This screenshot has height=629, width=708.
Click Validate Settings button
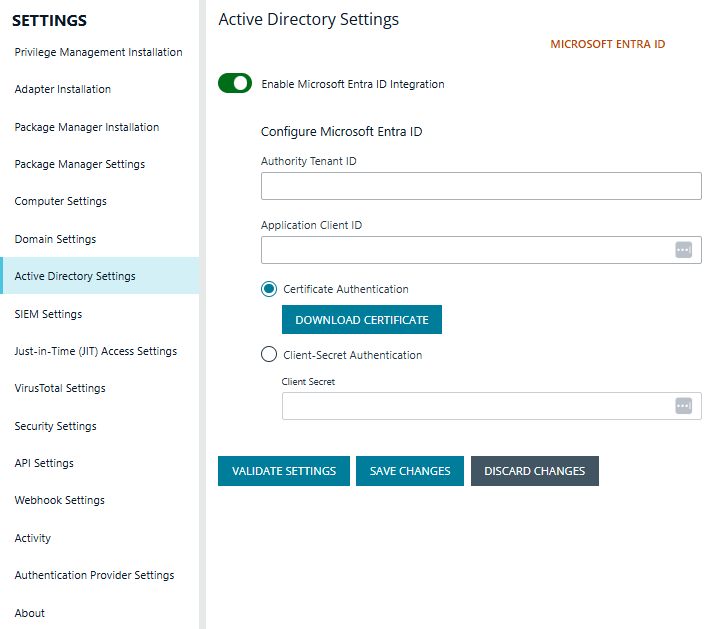284,471
